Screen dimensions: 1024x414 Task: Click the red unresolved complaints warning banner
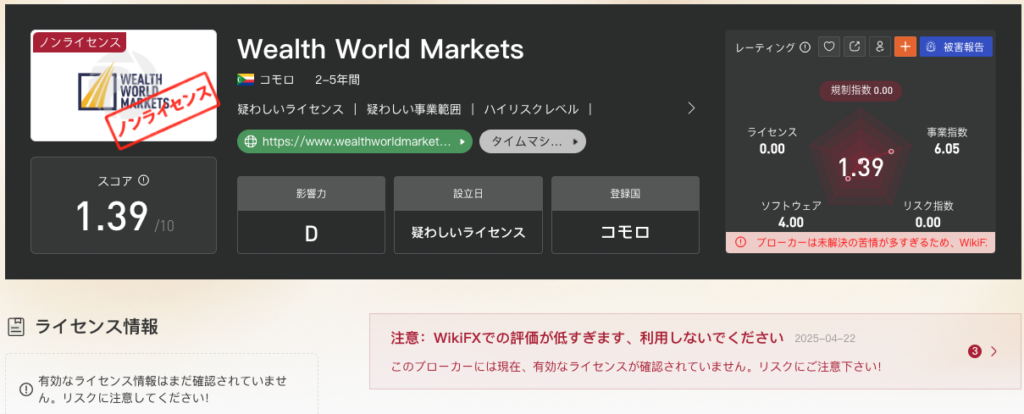coord(860,242)
